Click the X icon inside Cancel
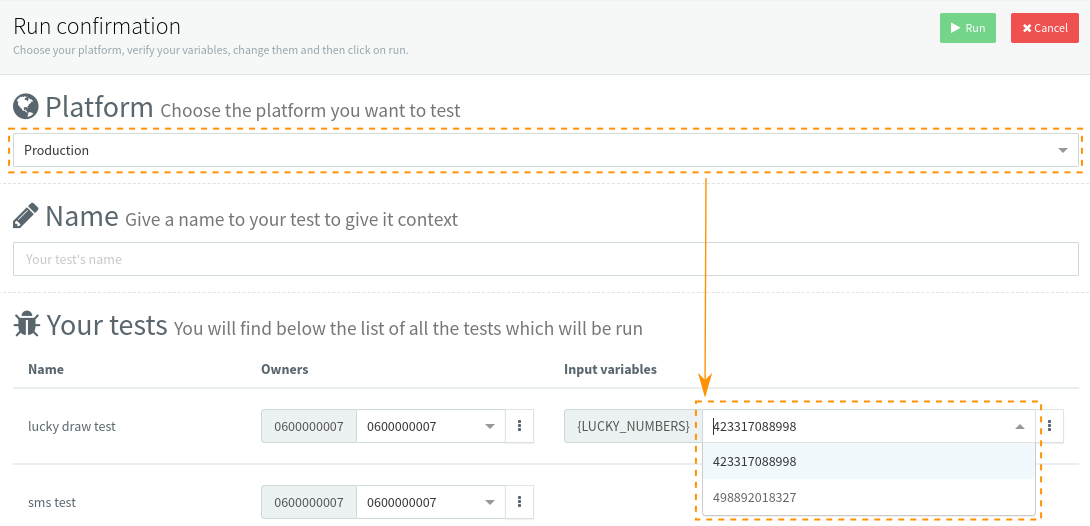 point(1027,28)
